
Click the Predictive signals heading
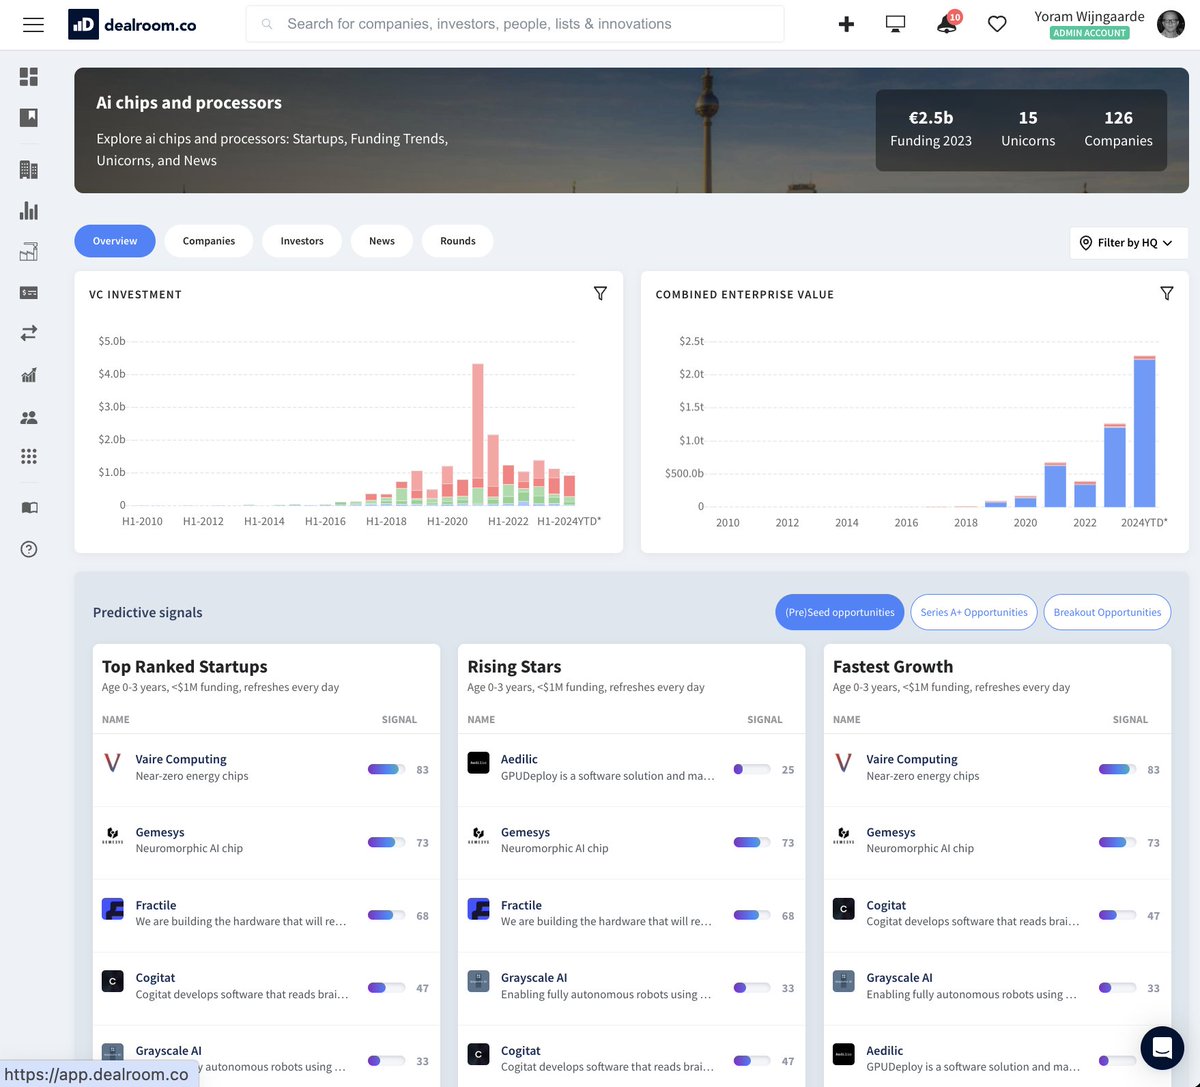148,612
